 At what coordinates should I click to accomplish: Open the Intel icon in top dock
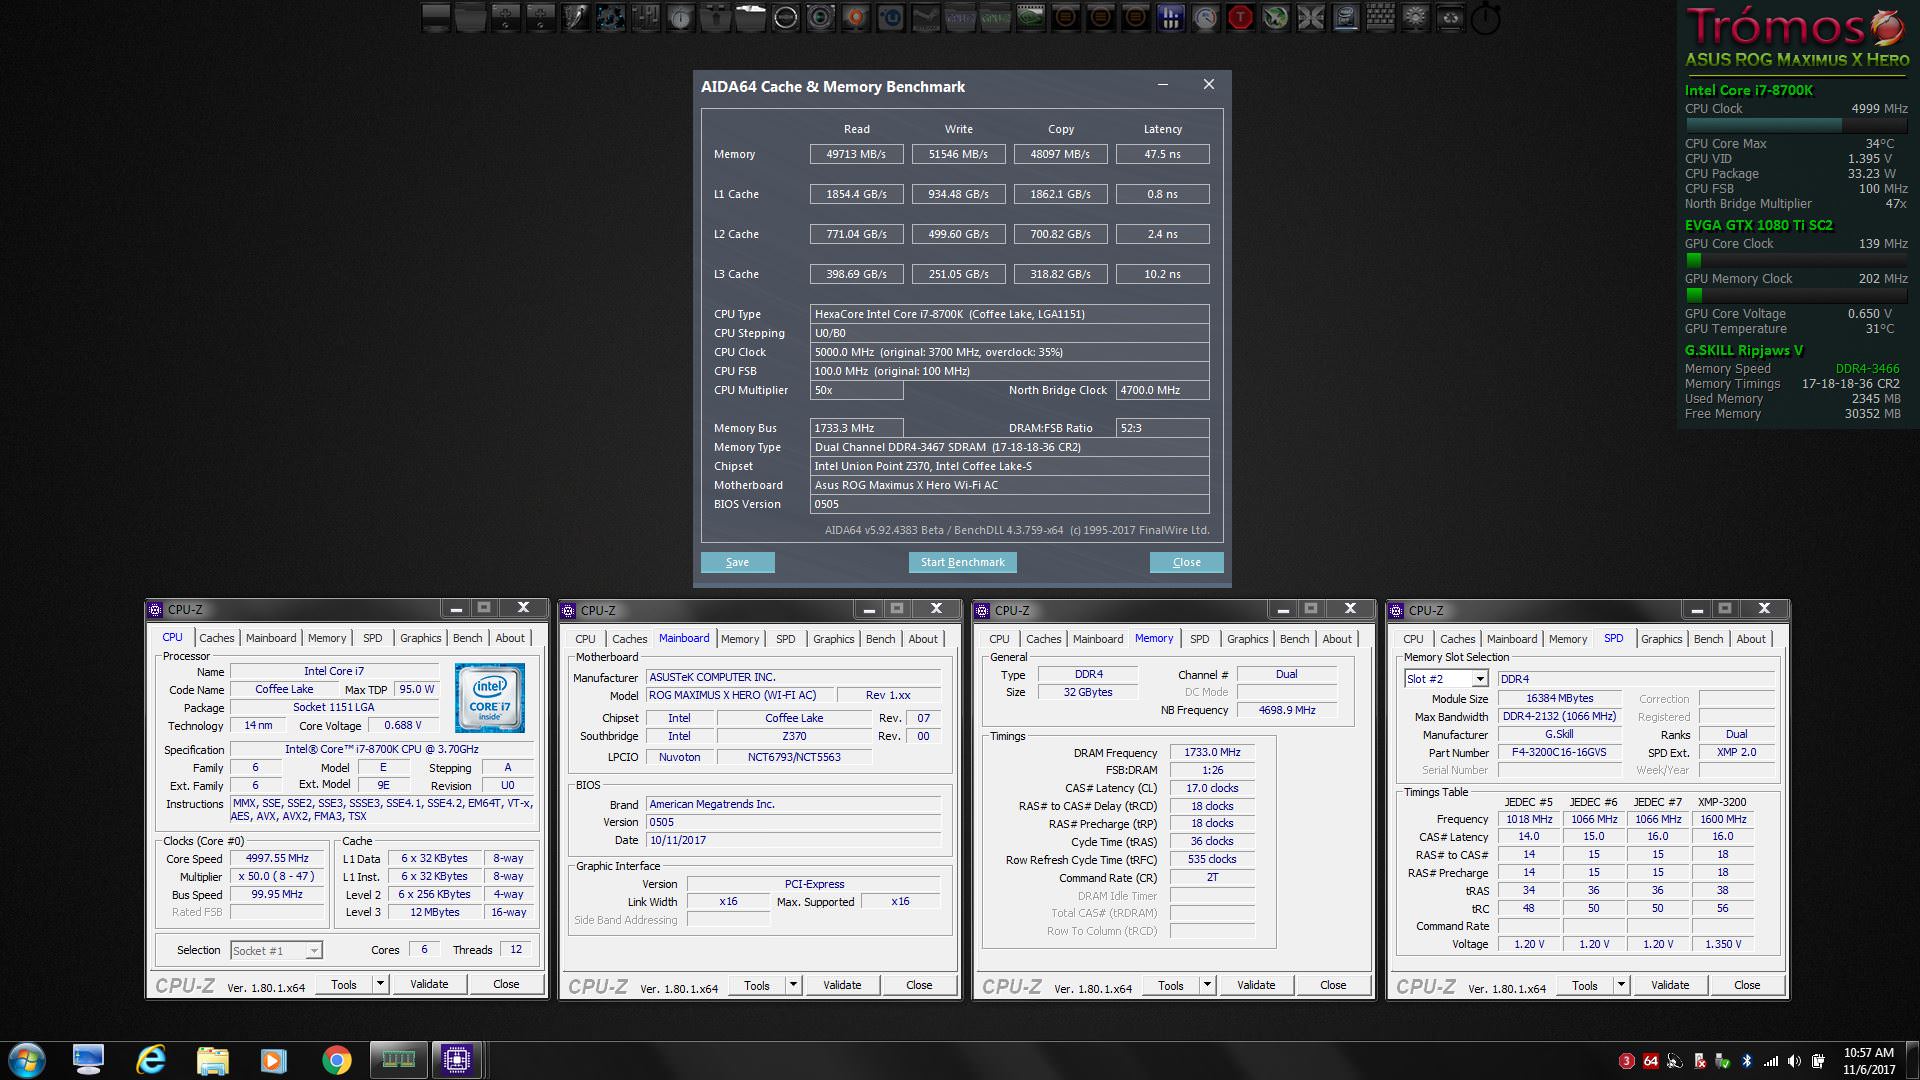click(1345, 18)
